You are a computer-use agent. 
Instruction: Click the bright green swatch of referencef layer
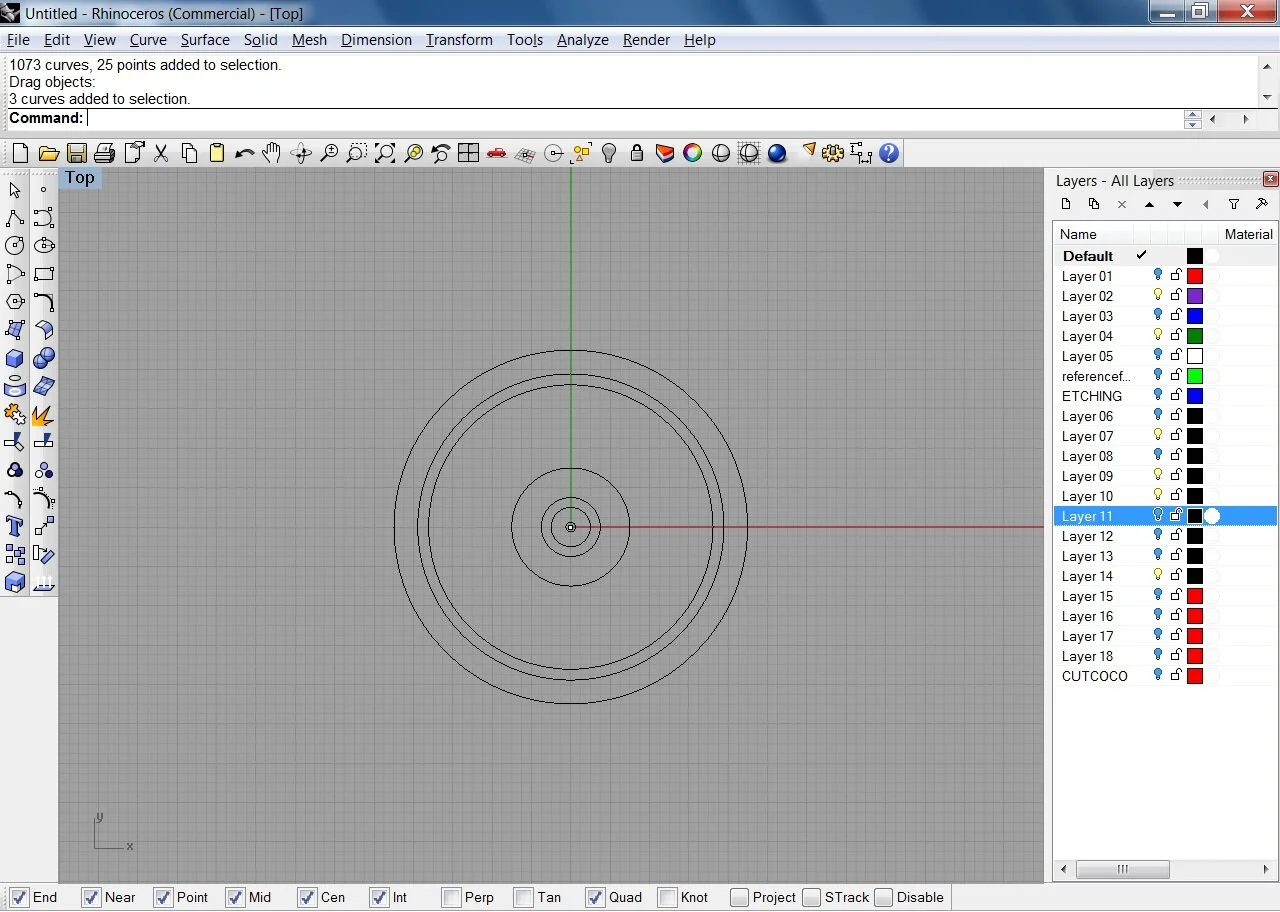[1195, 376]
